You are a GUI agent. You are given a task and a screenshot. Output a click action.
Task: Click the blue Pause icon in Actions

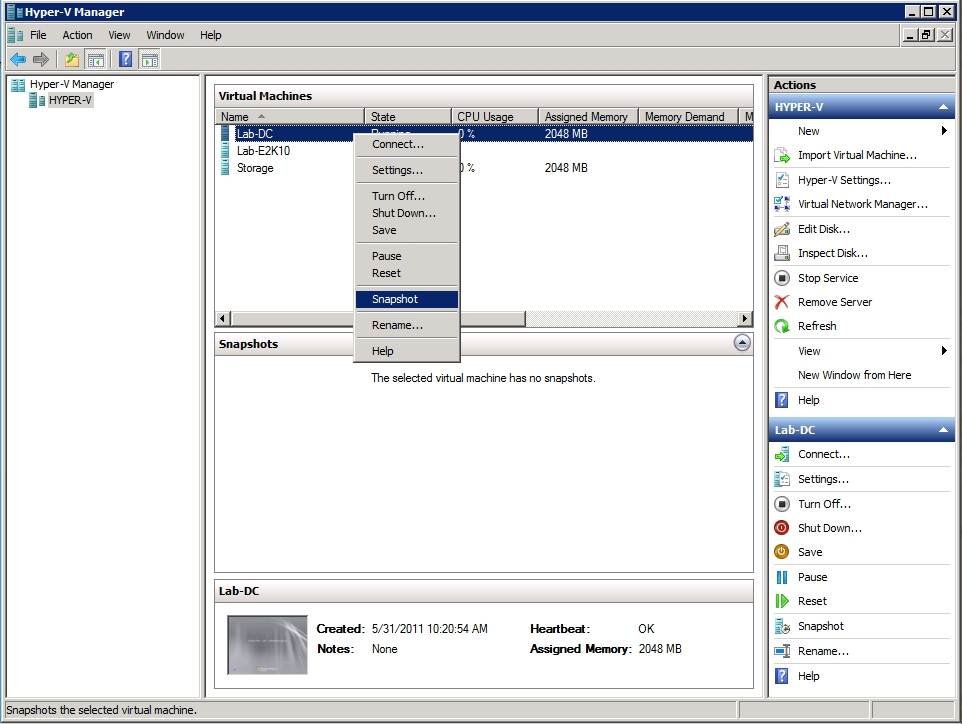(782, 577)
